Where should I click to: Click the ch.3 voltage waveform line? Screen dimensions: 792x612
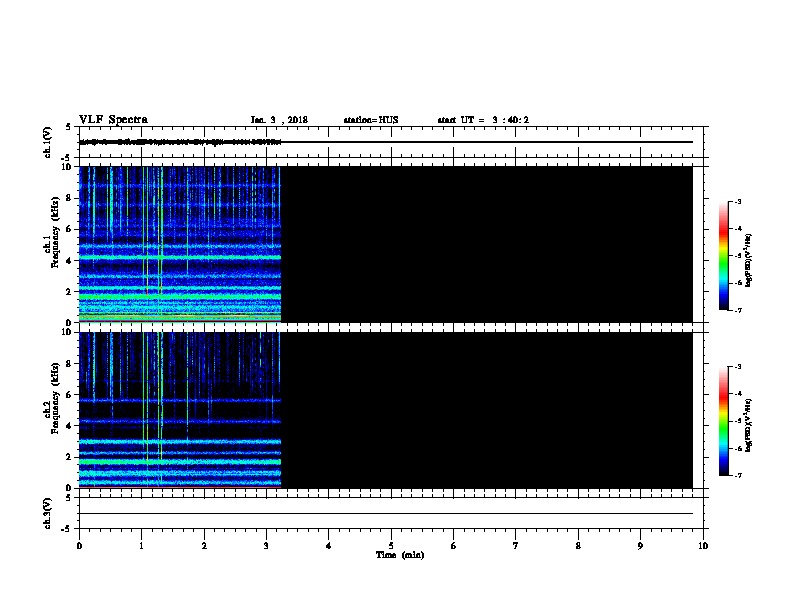[386, 514]
